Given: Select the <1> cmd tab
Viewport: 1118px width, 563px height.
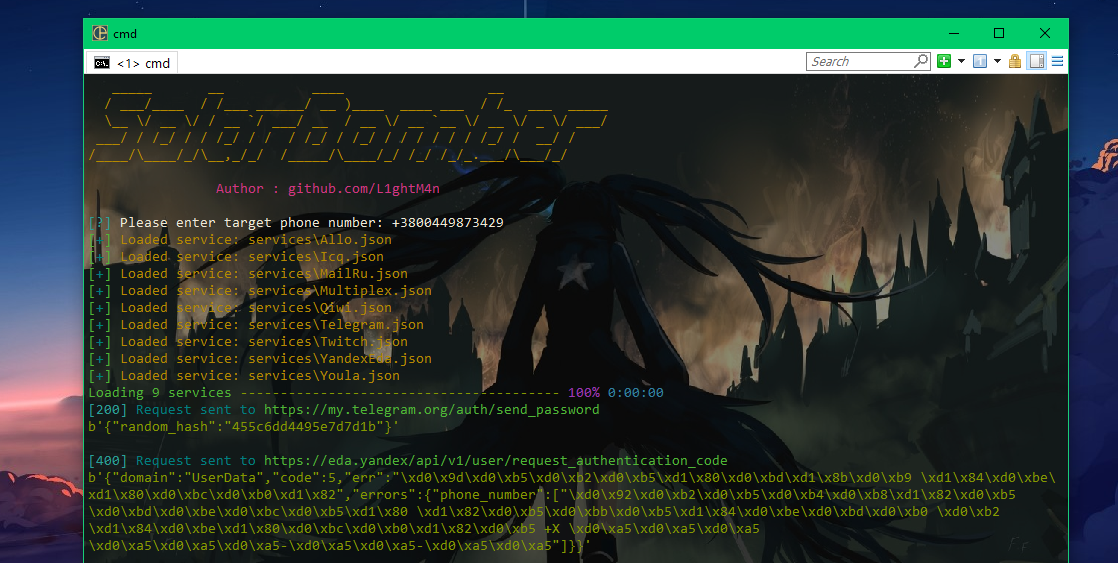Looking at the screenshot, I should pos(132,63).
